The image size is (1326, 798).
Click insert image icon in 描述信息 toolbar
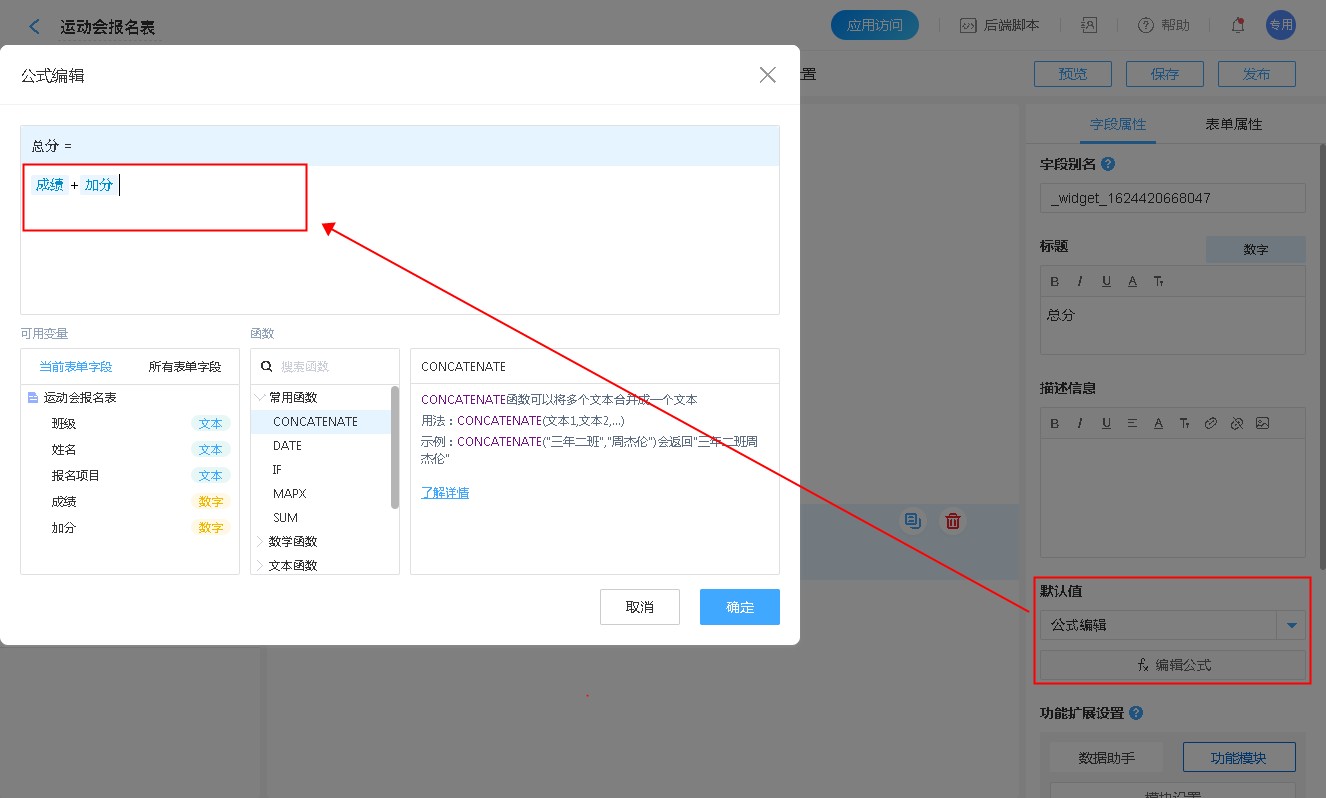click(x=1262, y=423)
